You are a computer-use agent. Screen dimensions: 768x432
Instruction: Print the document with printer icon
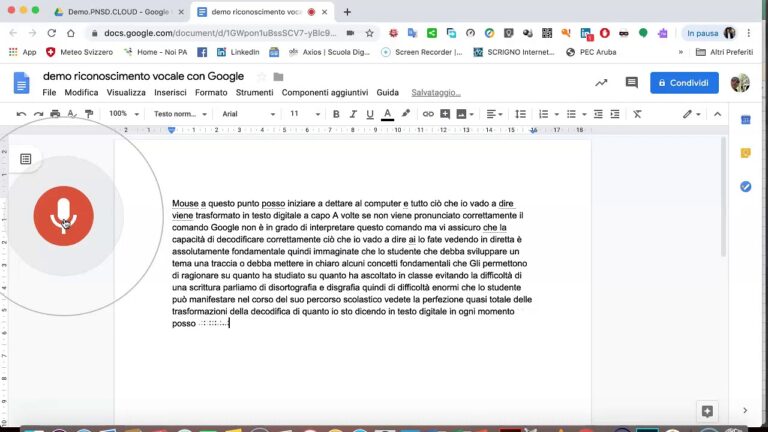55,114
